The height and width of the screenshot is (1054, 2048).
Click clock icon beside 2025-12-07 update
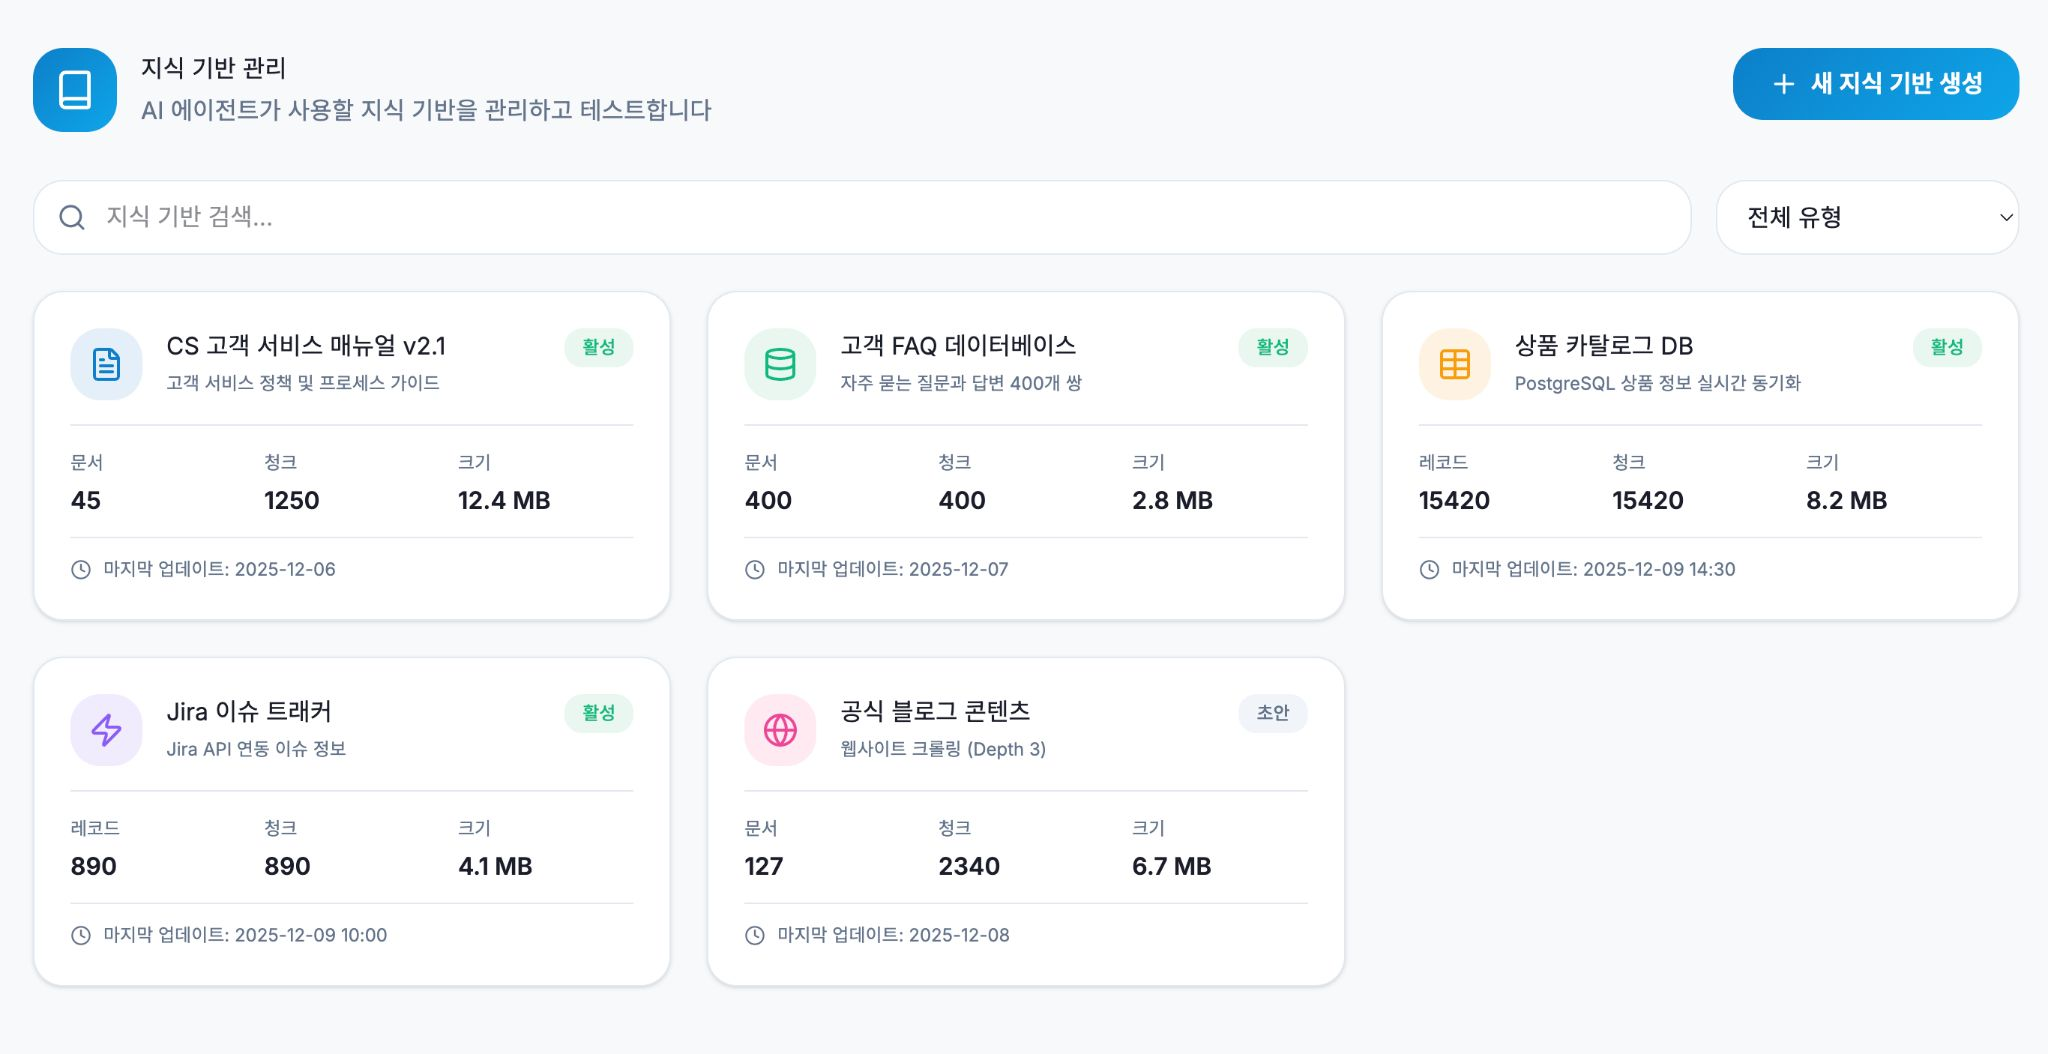[755, 569]
